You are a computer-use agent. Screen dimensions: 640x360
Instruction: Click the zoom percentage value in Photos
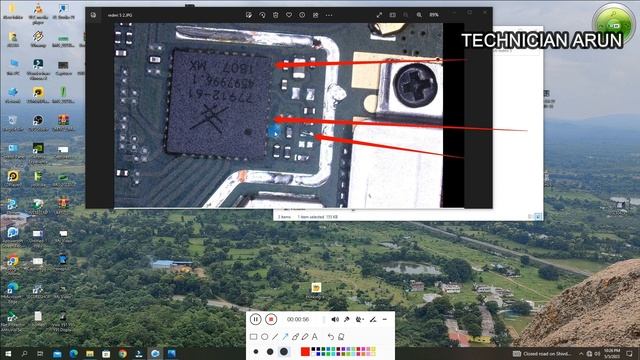coord(434,15)
